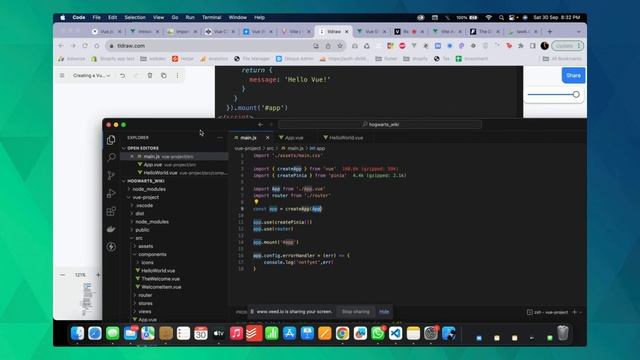Open the File menu
Screen dimensions: 640x360
click(x=96, y=18)
